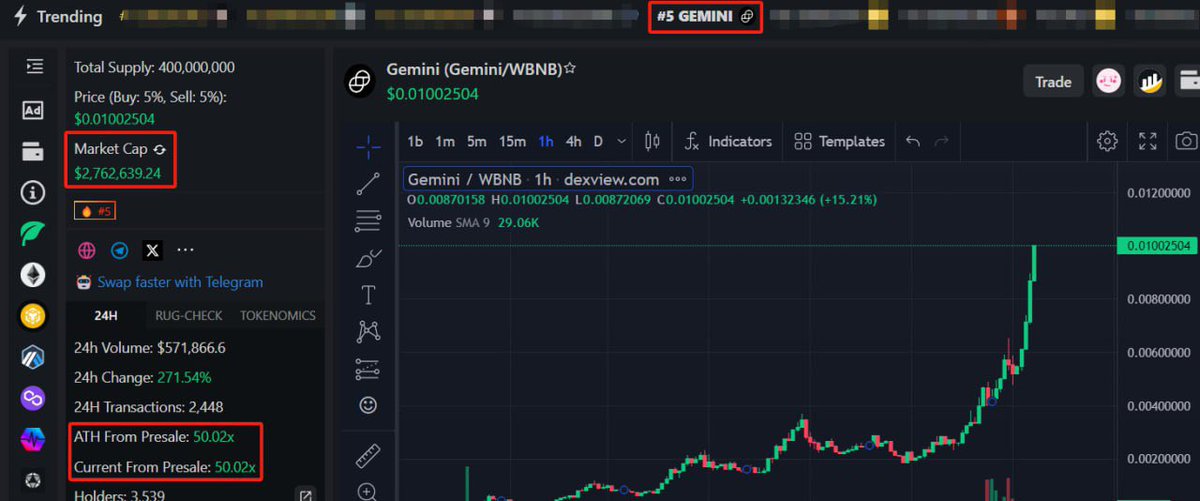Open the Indicators menu
Image resolution: width=1200 pixels, height=501 pixels.
pyautogui.click(x=728, y=141)
